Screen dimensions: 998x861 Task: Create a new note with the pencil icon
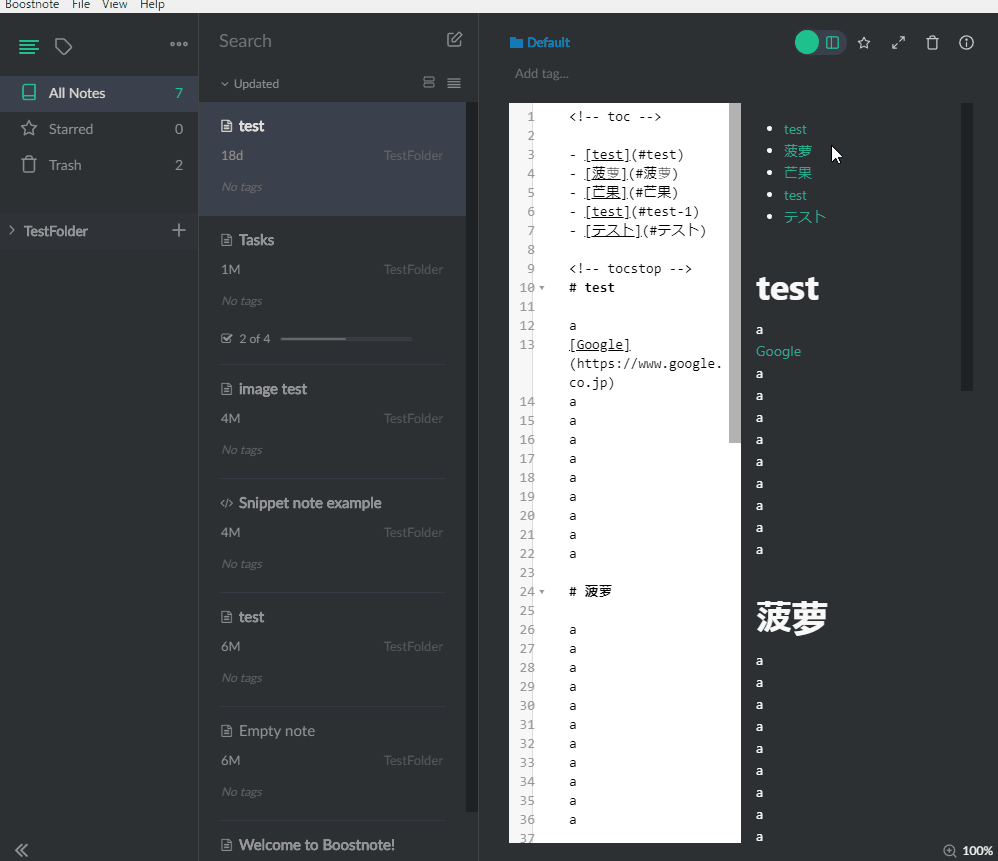point(454,39)
